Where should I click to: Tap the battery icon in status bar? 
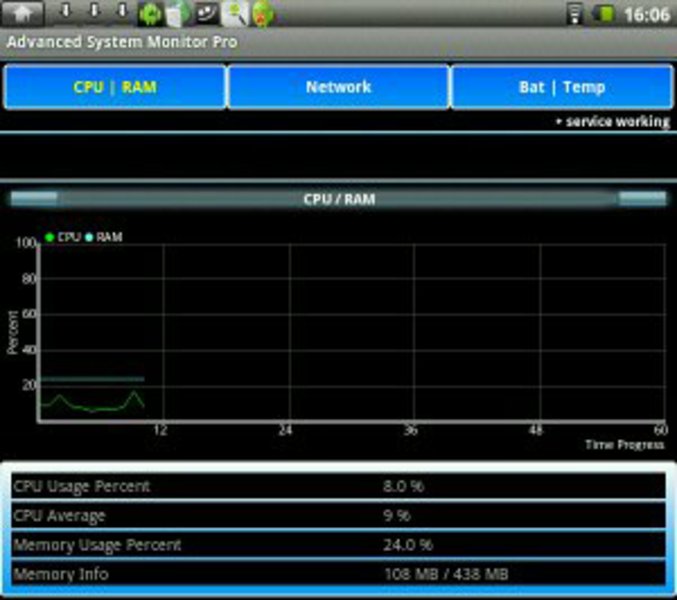click(604, 15)
